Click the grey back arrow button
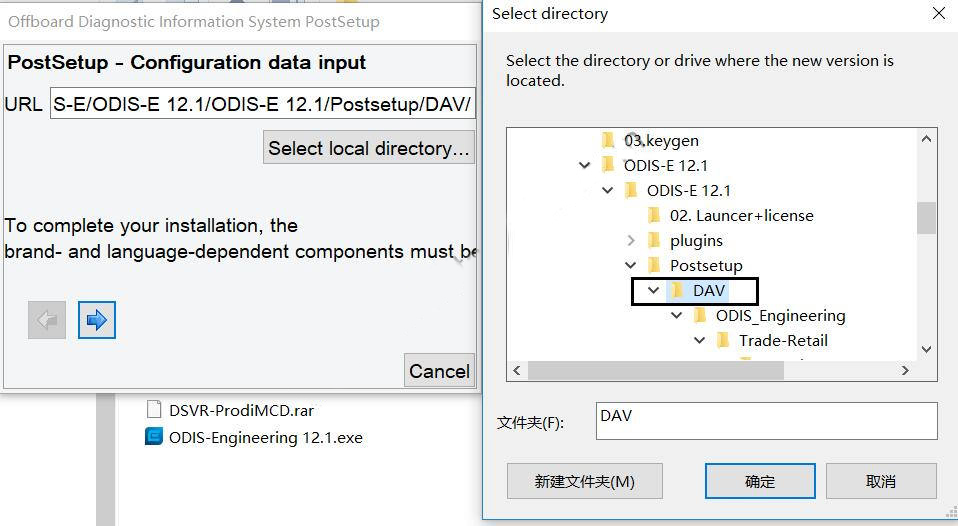Viewport: 958px width, 526px height. 47,320
